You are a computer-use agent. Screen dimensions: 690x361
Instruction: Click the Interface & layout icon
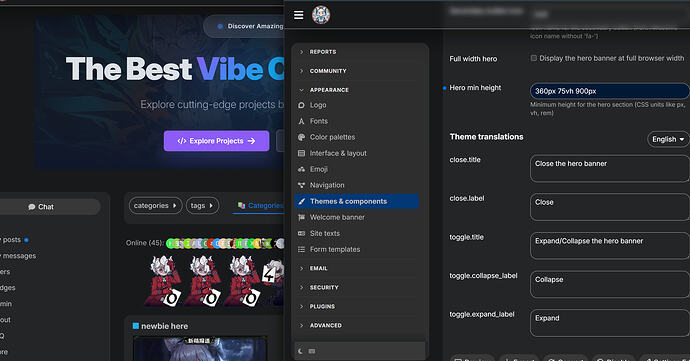[301, 153]
